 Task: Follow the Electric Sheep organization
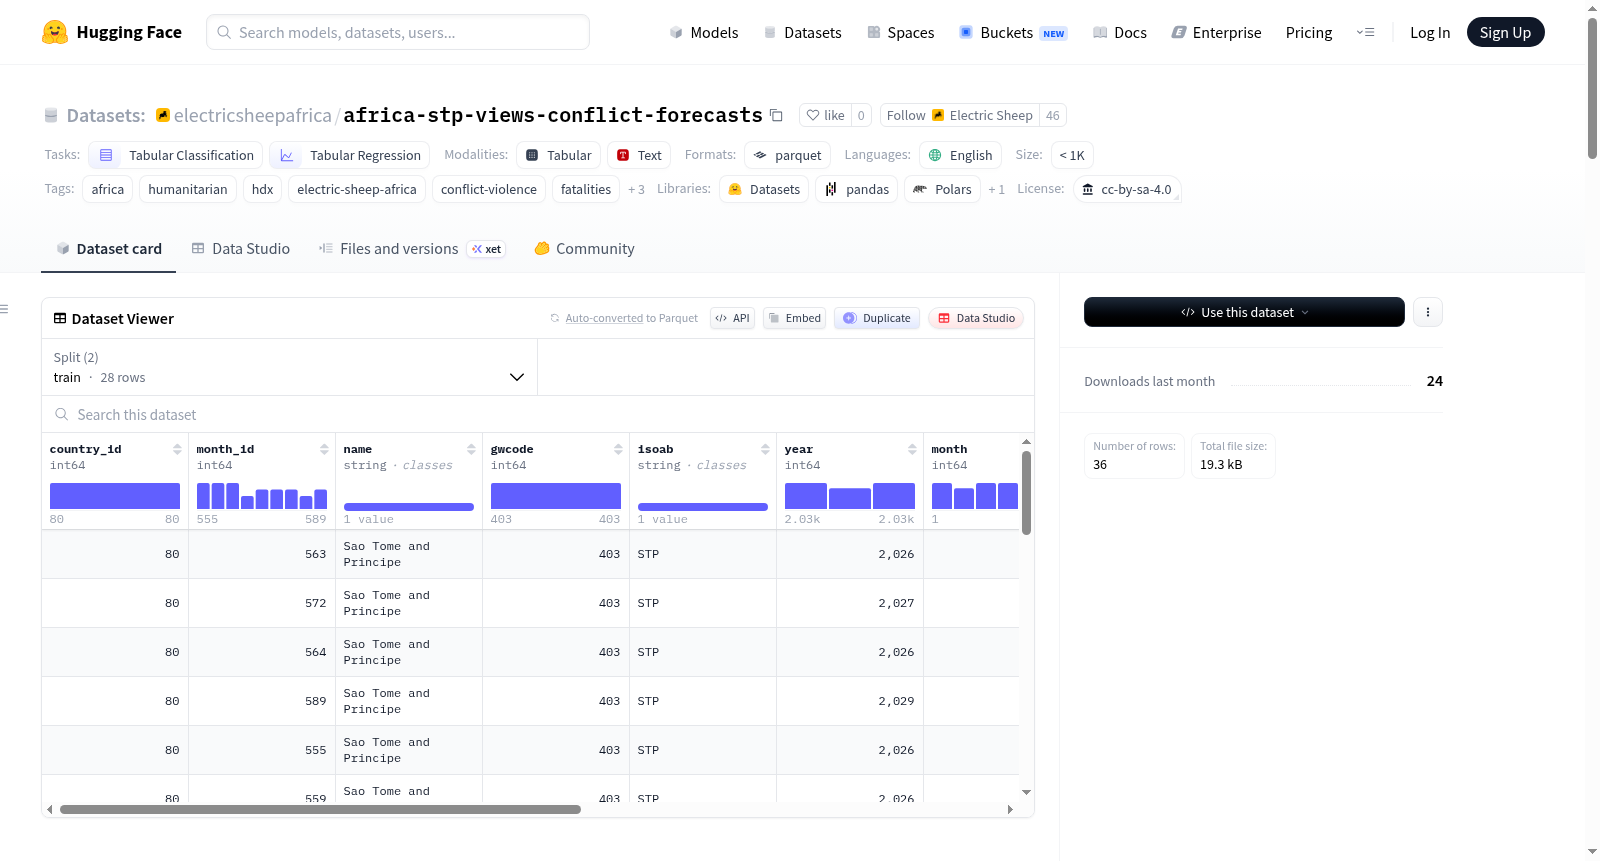point(959,115)
